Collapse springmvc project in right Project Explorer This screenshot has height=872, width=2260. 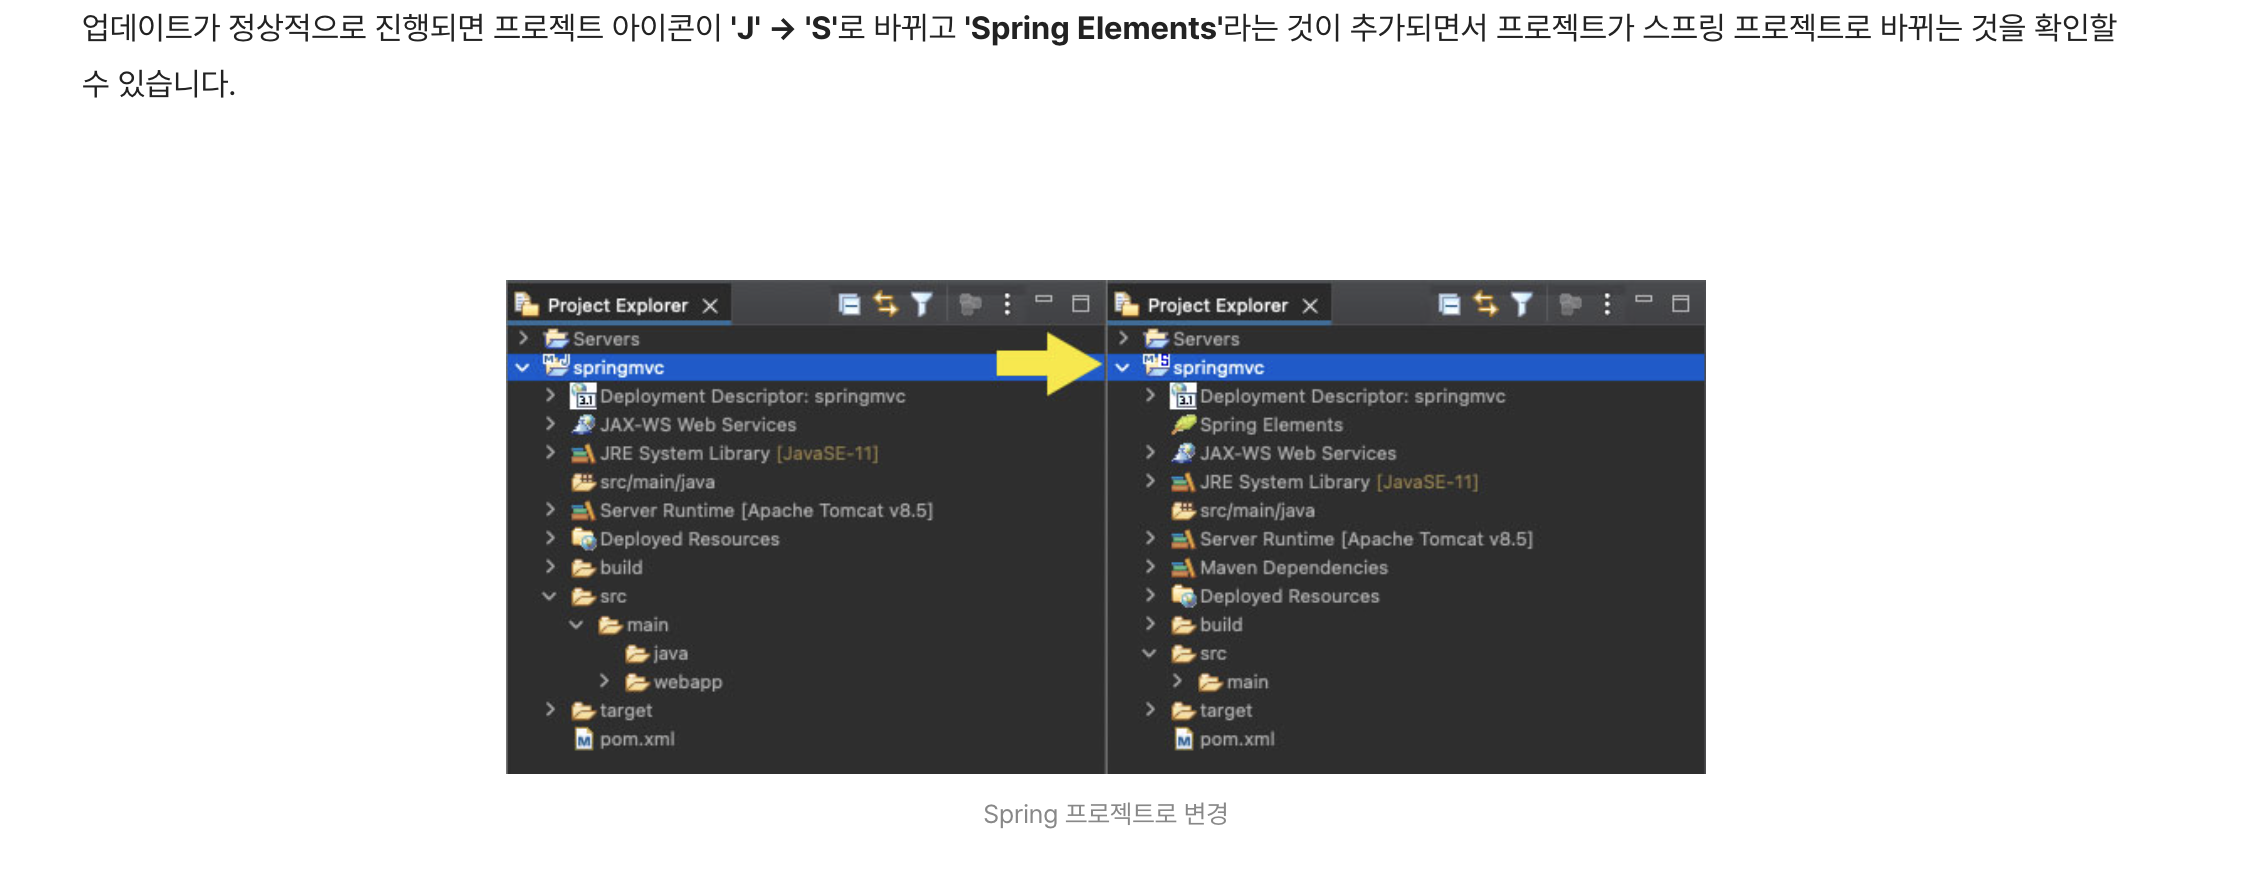pyautogui.click(x=1122, y=368)
